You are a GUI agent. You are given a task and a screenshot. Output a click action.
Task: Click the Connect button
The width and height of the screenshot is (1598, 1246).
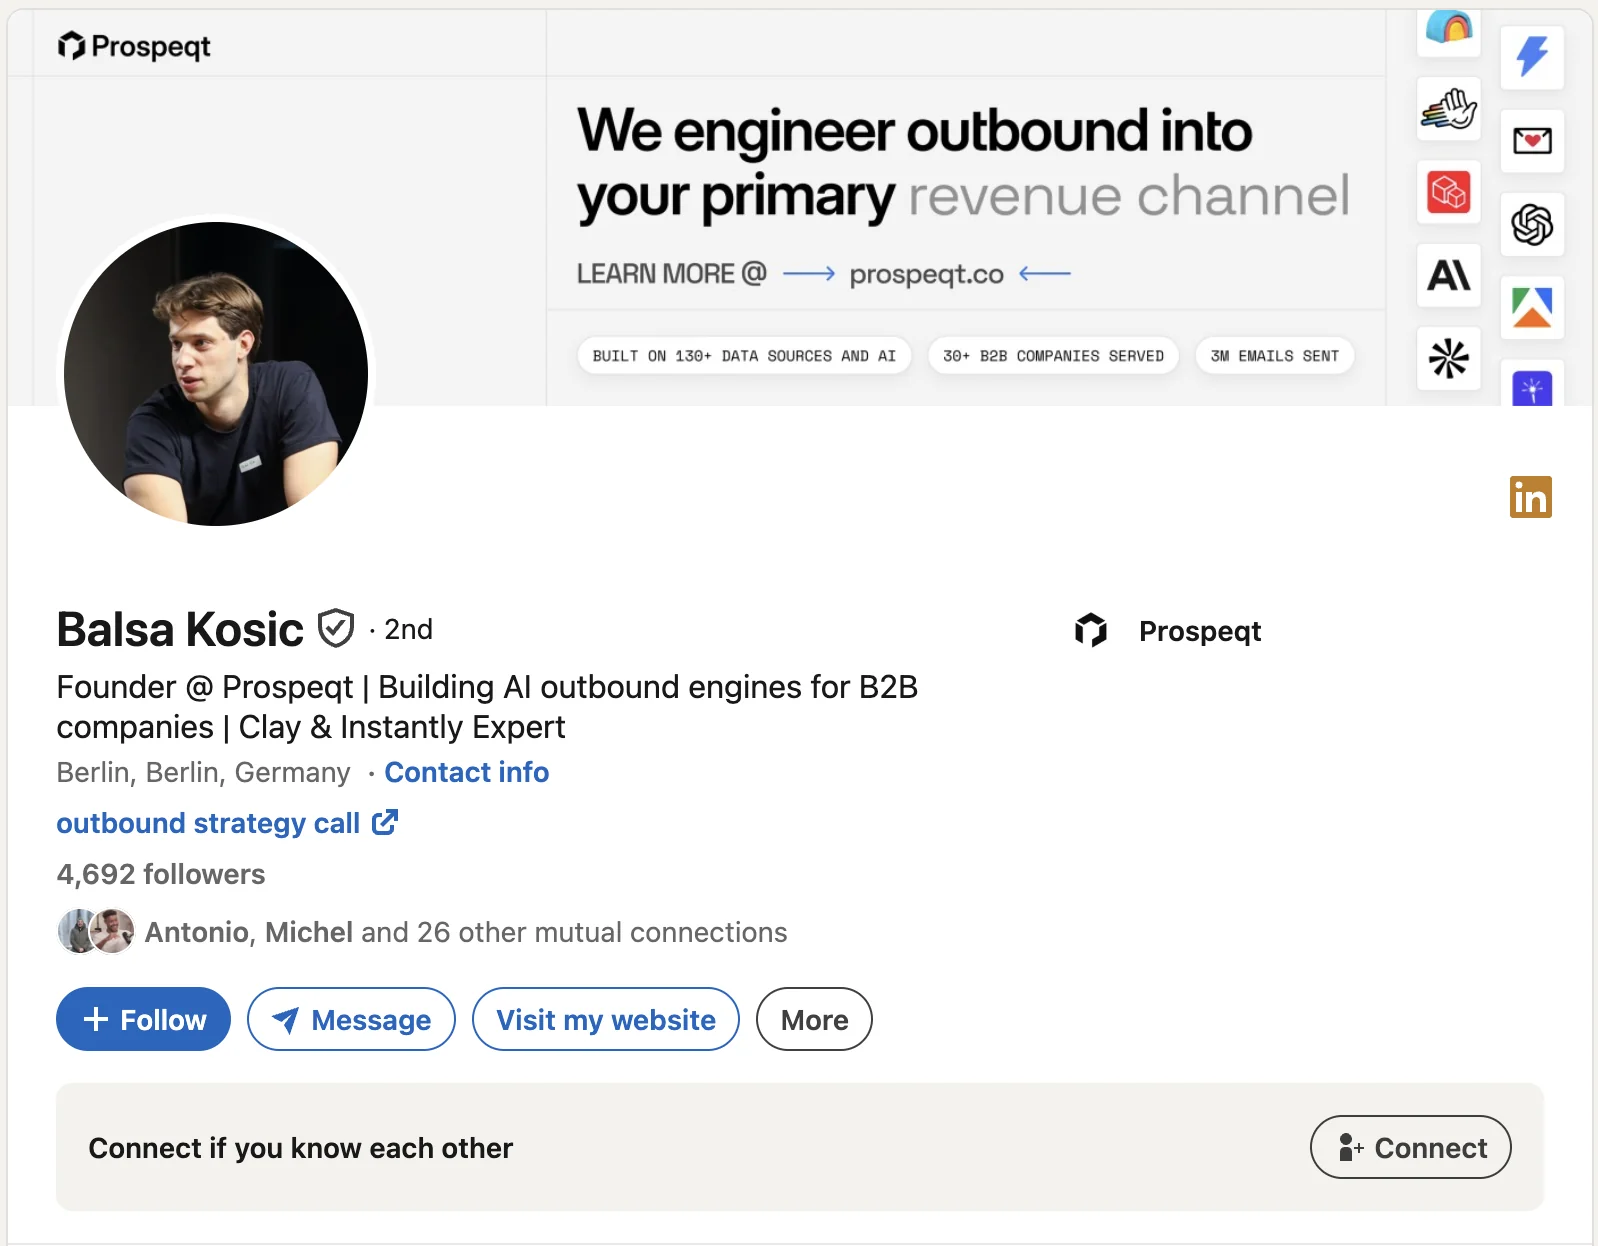(1410, 1147)
